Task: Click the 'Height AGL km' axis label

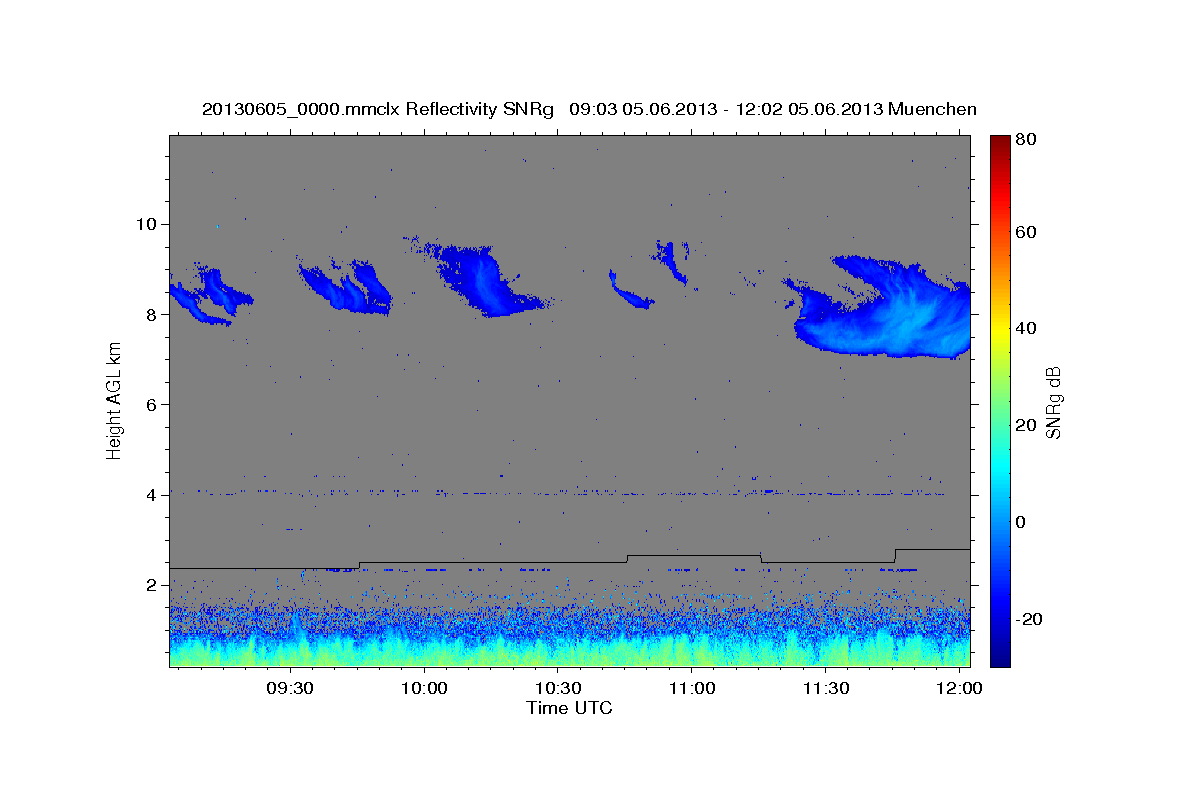Action: (x=114, y=401)
